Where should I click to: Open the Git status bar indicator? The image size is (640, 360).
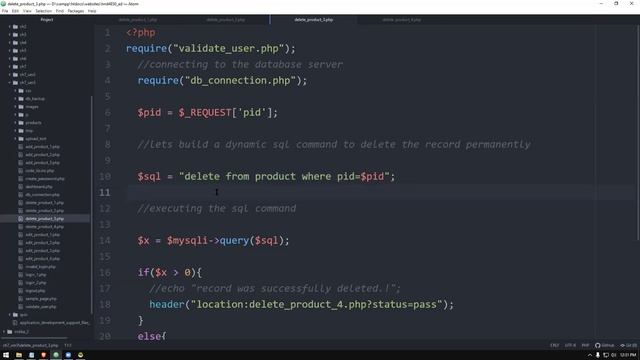click(x=629, y=345)
